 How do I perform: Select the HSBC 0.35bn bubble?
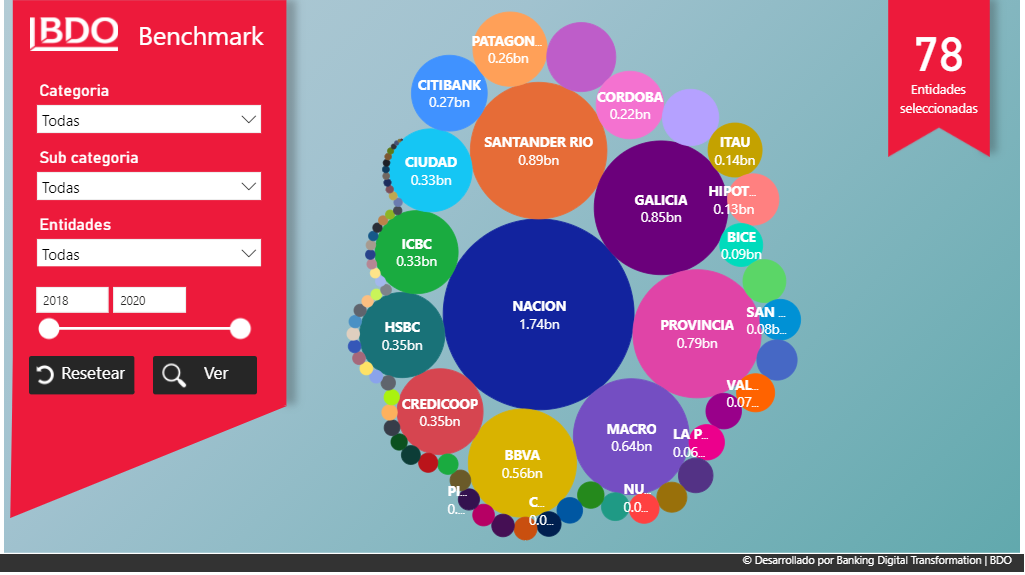point(402,335)
